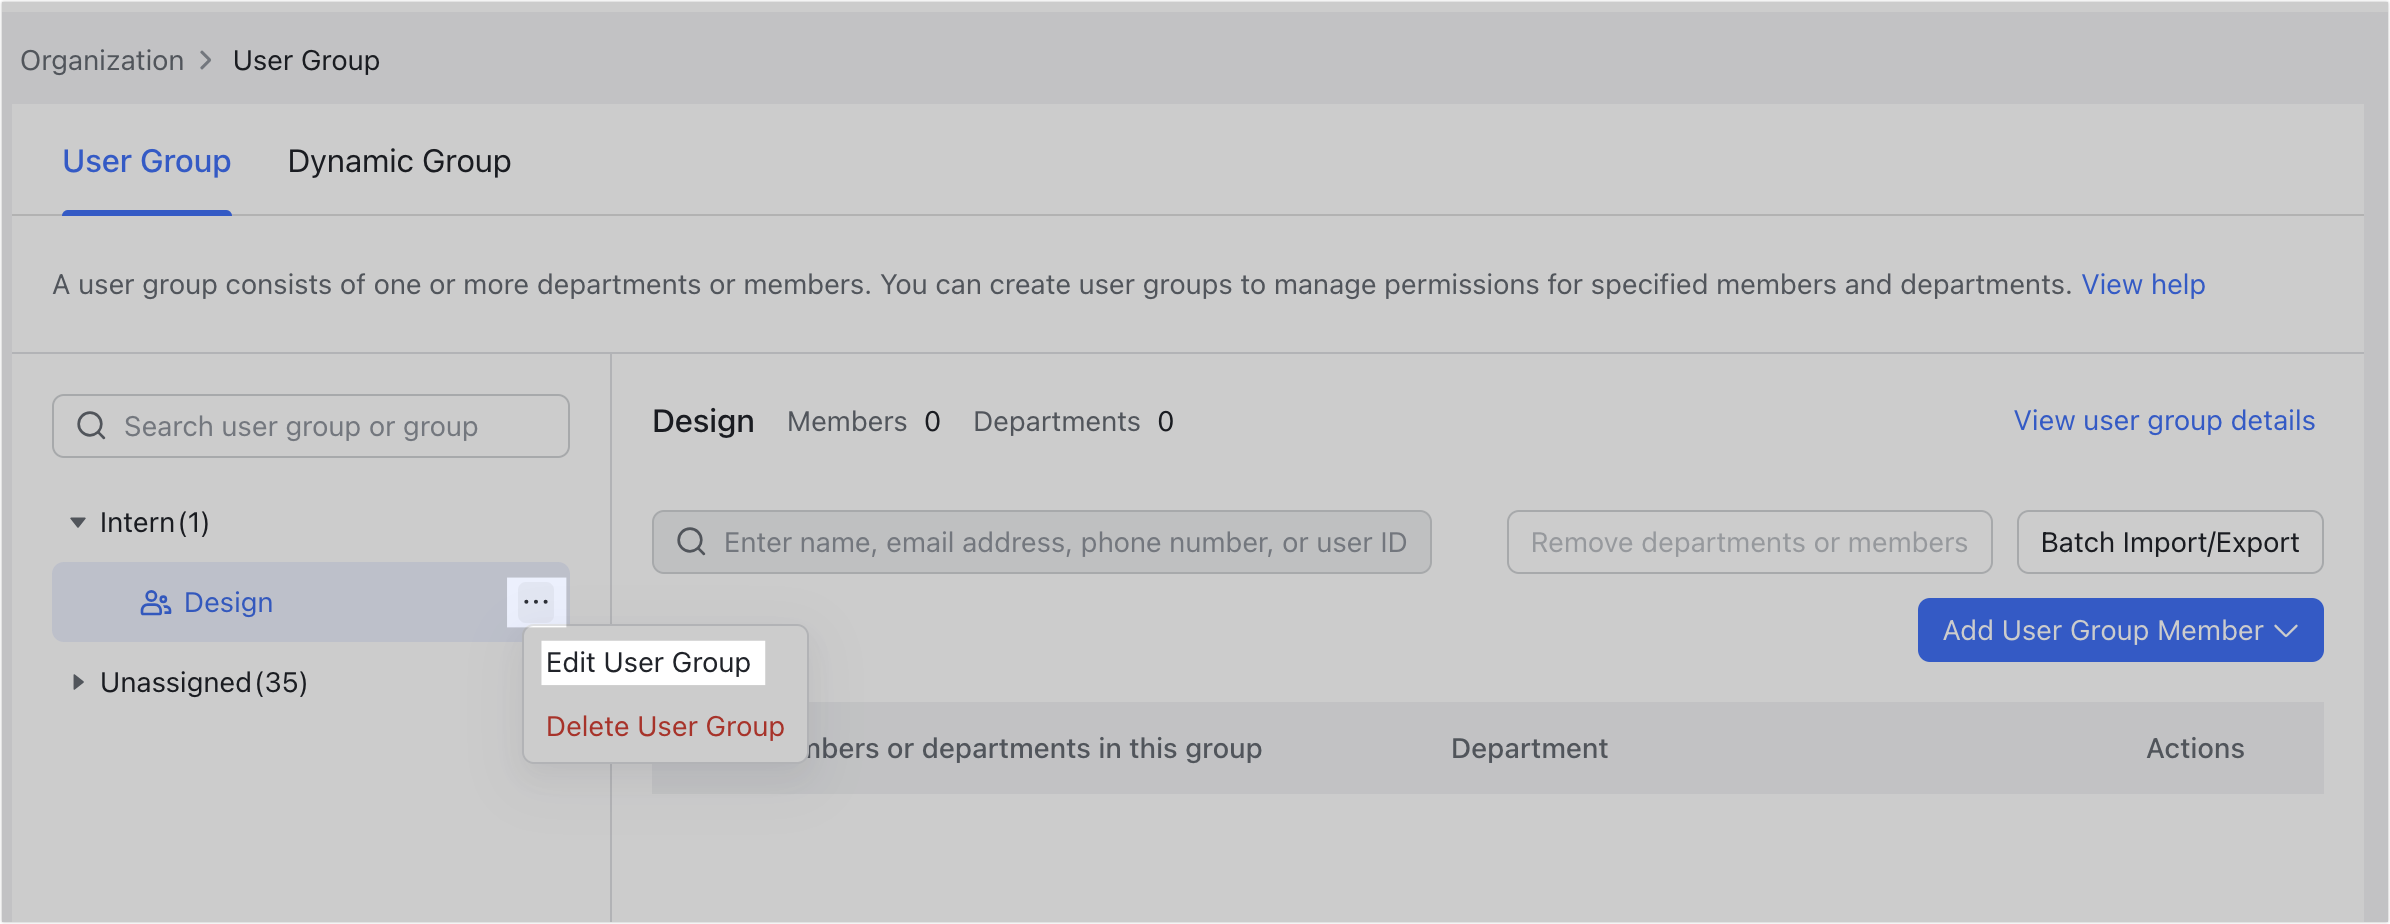Open the Add User Group Member dropdown
This screenshot has height=924, width=2390.
click(2119, 630)
